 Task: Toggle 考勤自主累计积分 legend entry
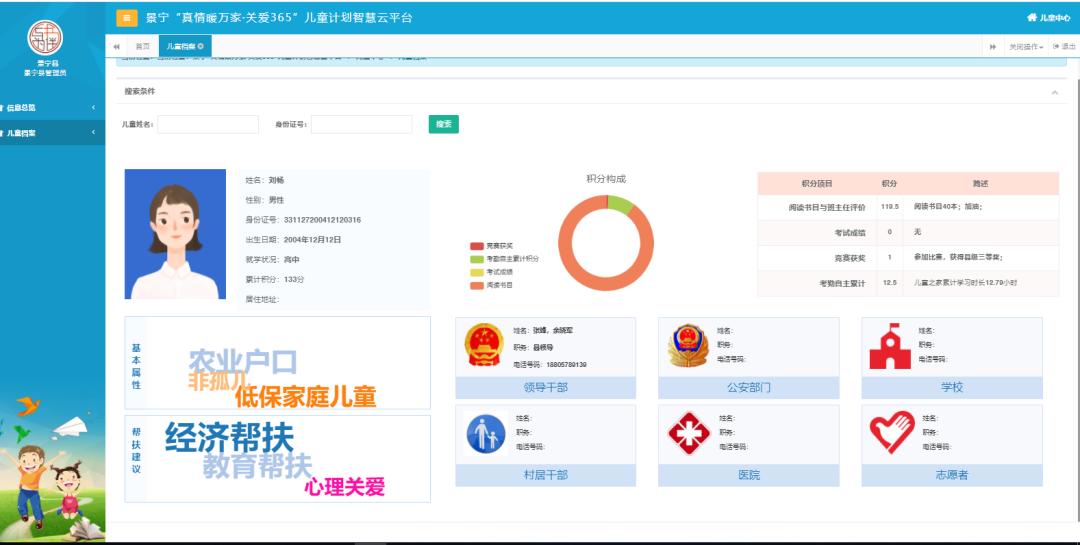pos(504,258)
